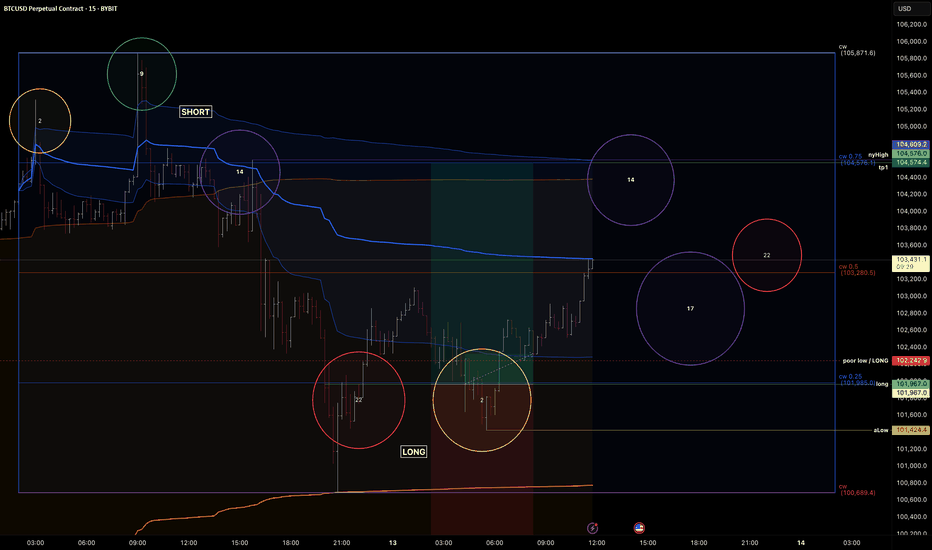Select the 'poor low / LONG' line label
This screenshot has width=932, height=550.
pos(865,360)
